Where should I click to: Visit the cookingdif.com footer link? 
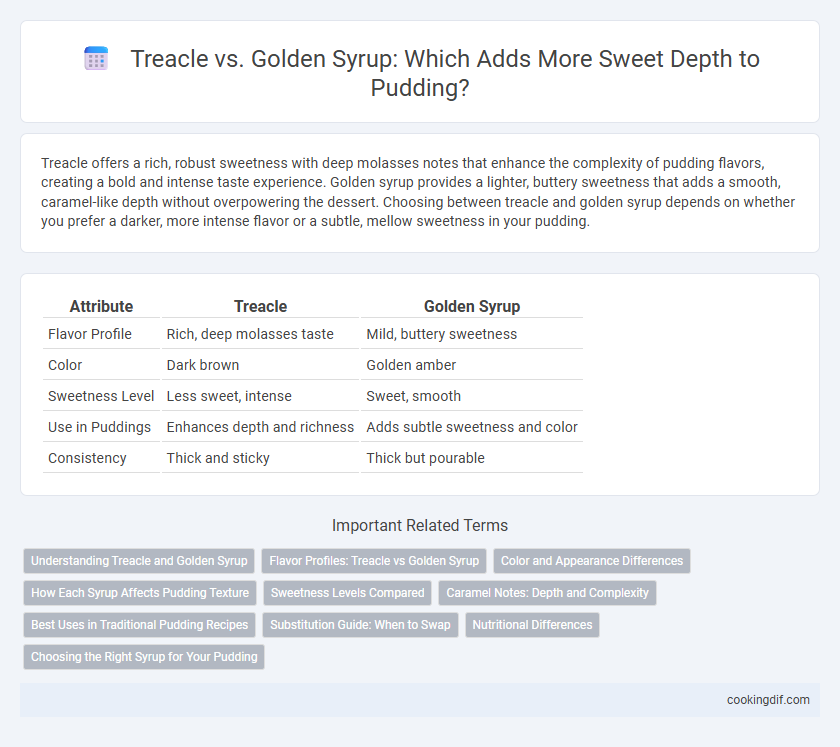coord(768,700)
